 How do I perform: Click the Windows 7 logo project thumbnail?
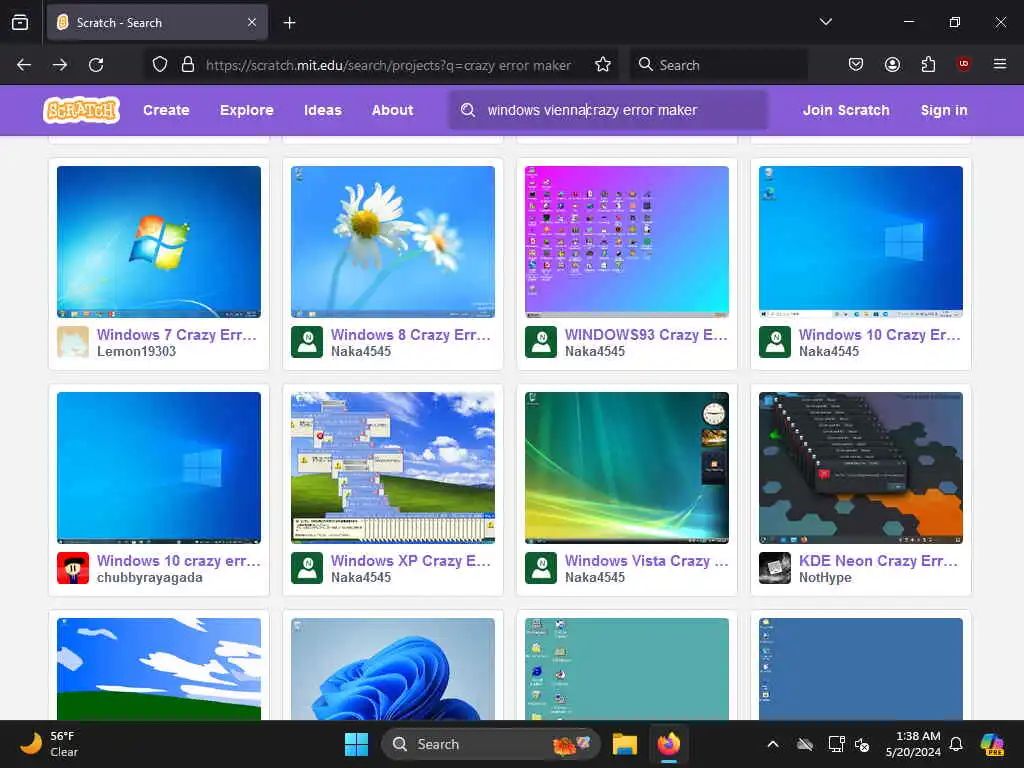pyautogui.click(x=159, y=242)
